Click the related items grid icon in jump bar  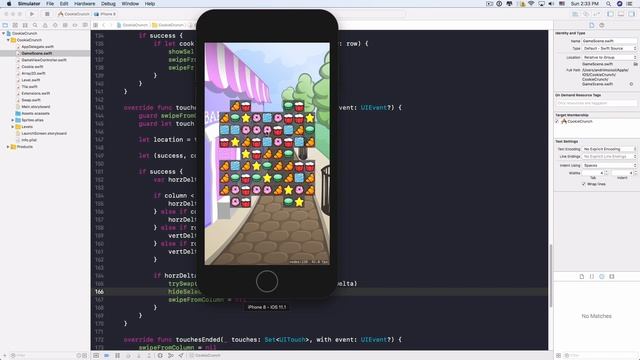pyautogui.click(x=95, y=25)
